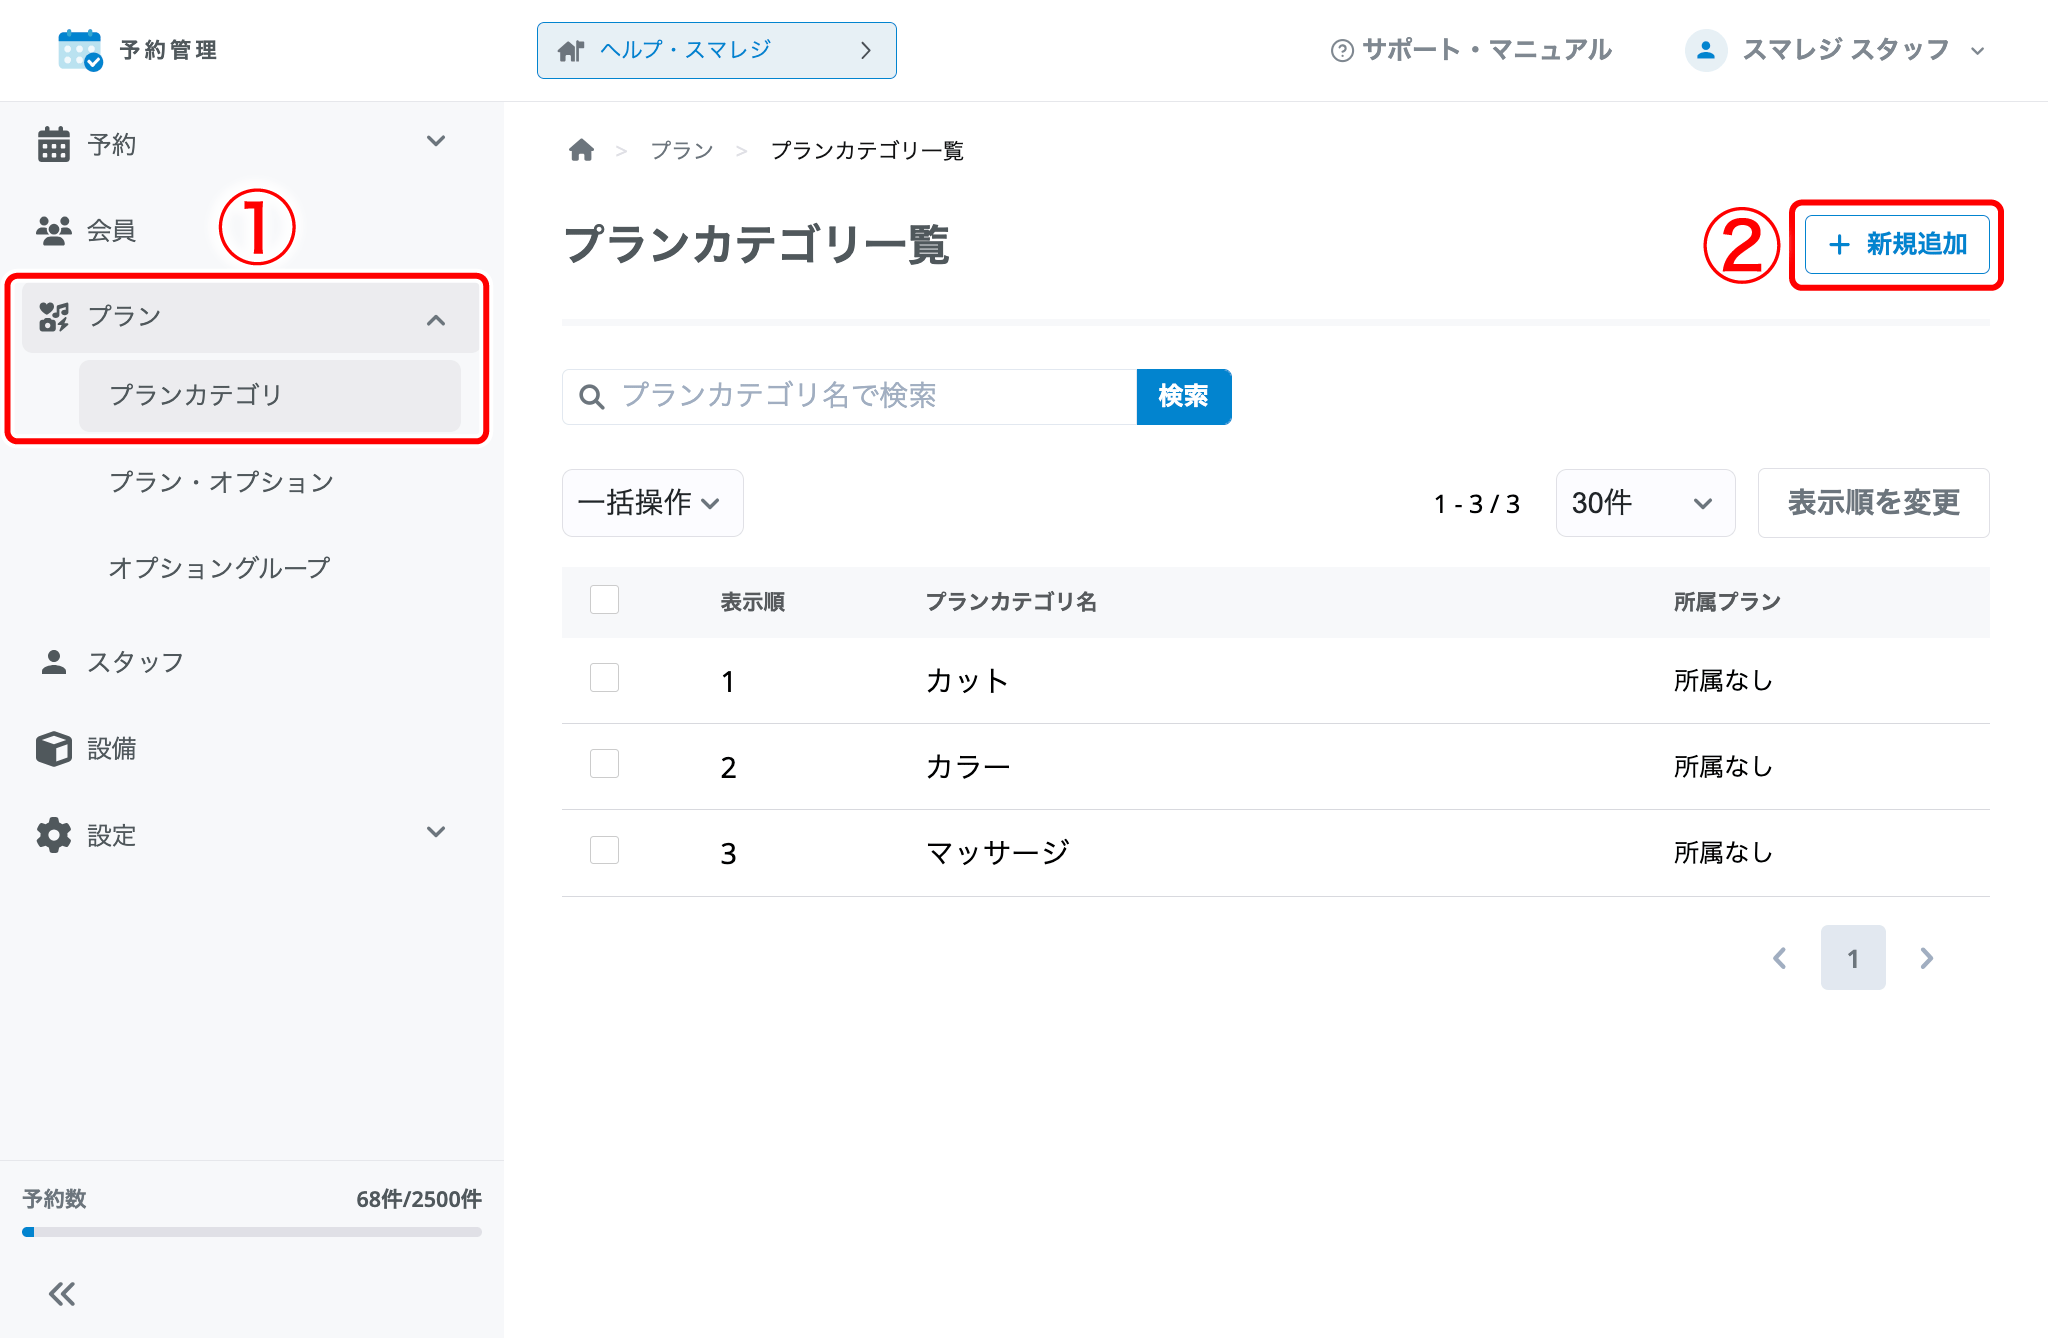This screenshot has height=1338, width=2048.
Task: Click the person icon beside スタッフ
Action: coord(54,662)
